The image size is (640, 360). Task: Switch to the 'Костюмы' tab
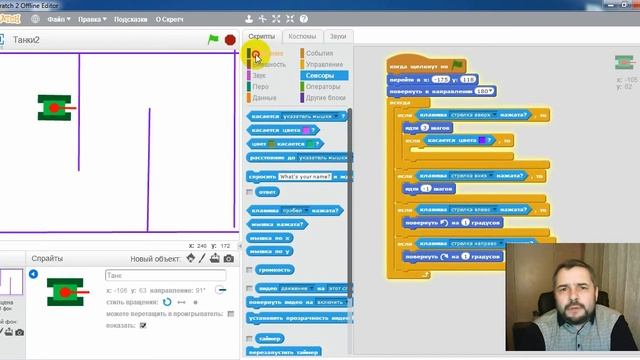pos(302,36)
